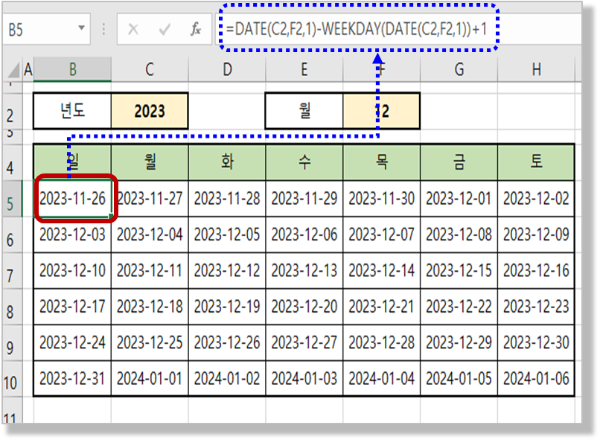Click the 화 weekday header cell
The image size is (600, 441).
coord(227,162)
